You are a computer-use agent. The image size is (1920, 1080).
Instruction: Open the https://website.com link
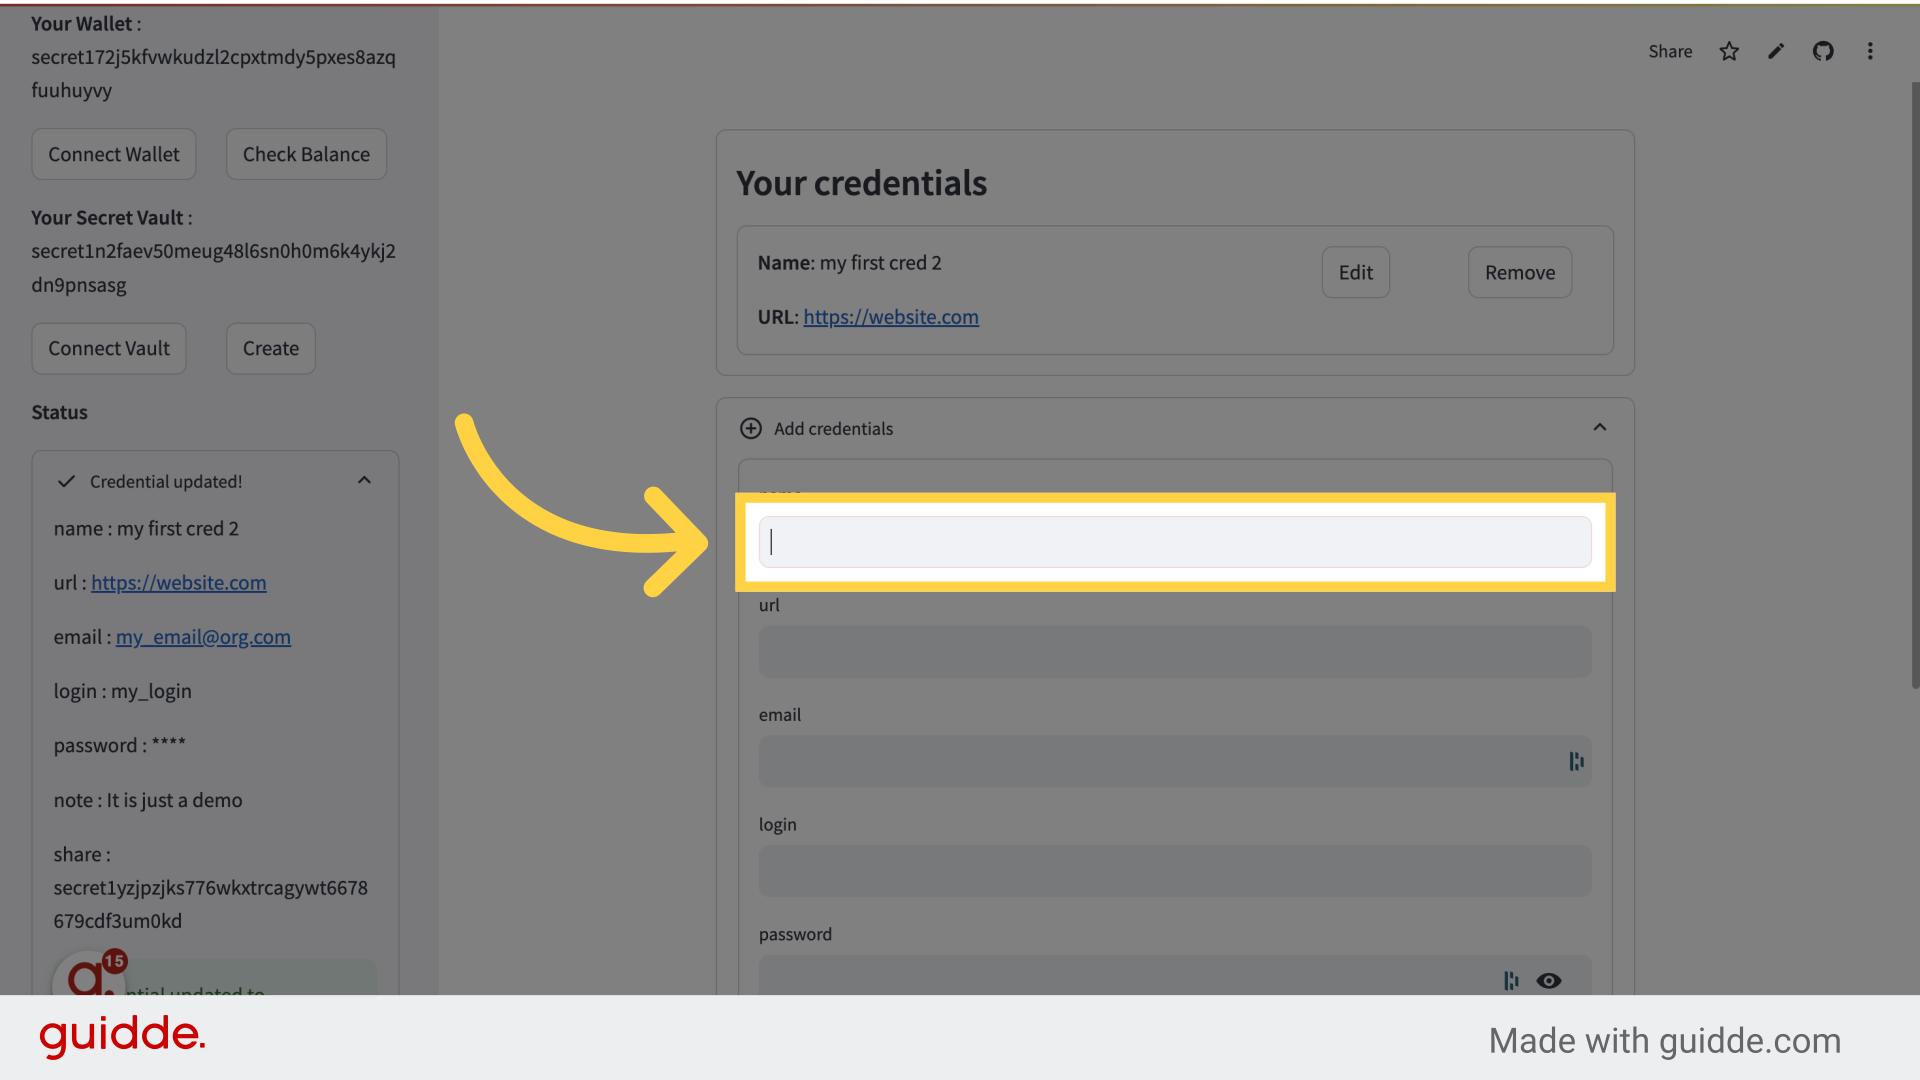[890, 316]
